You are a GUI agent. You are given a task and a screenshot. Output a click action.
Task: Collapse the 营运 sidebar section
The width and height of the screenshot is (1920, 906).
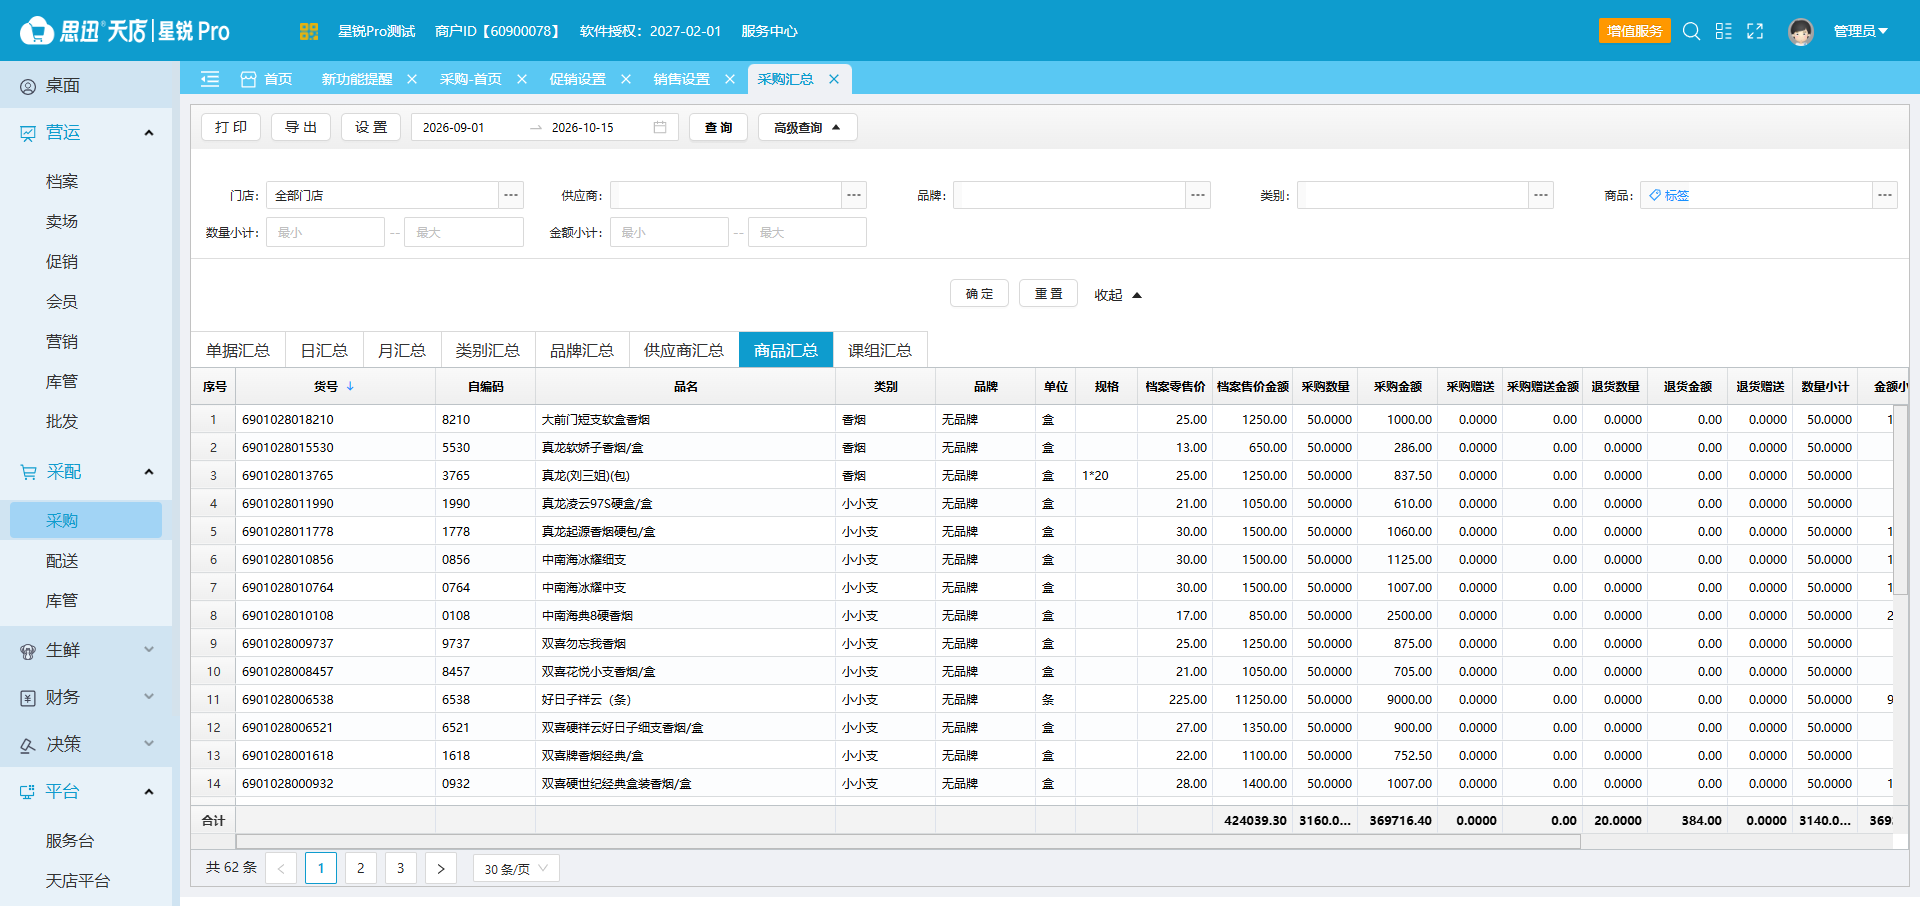(149, 132)
